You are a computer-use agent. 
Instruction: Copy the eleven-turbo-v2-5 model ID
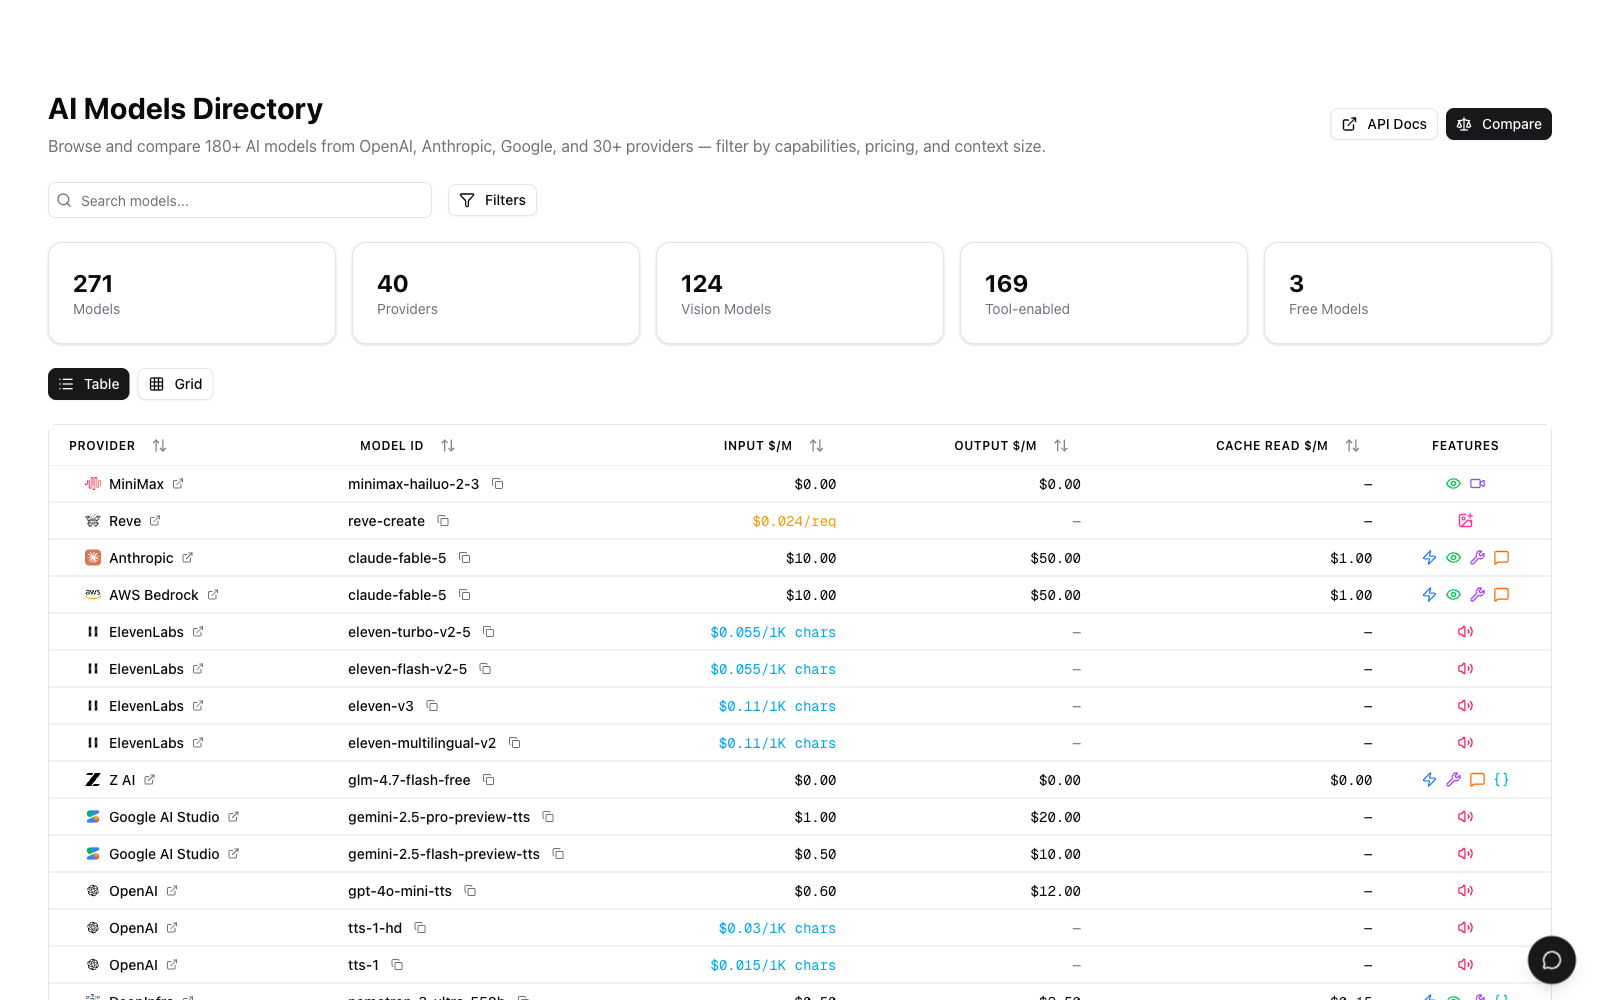click(x=489, y=632)
